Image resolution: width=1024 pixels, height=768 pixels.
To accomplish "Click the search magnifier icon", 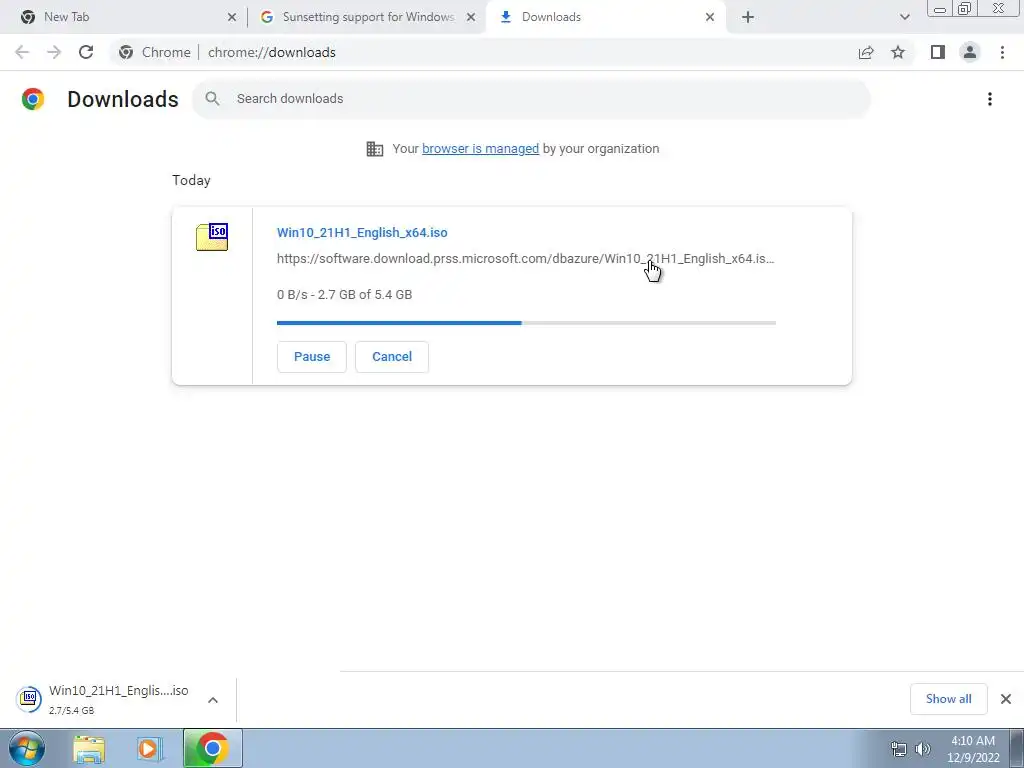I will tap(212, 99).
